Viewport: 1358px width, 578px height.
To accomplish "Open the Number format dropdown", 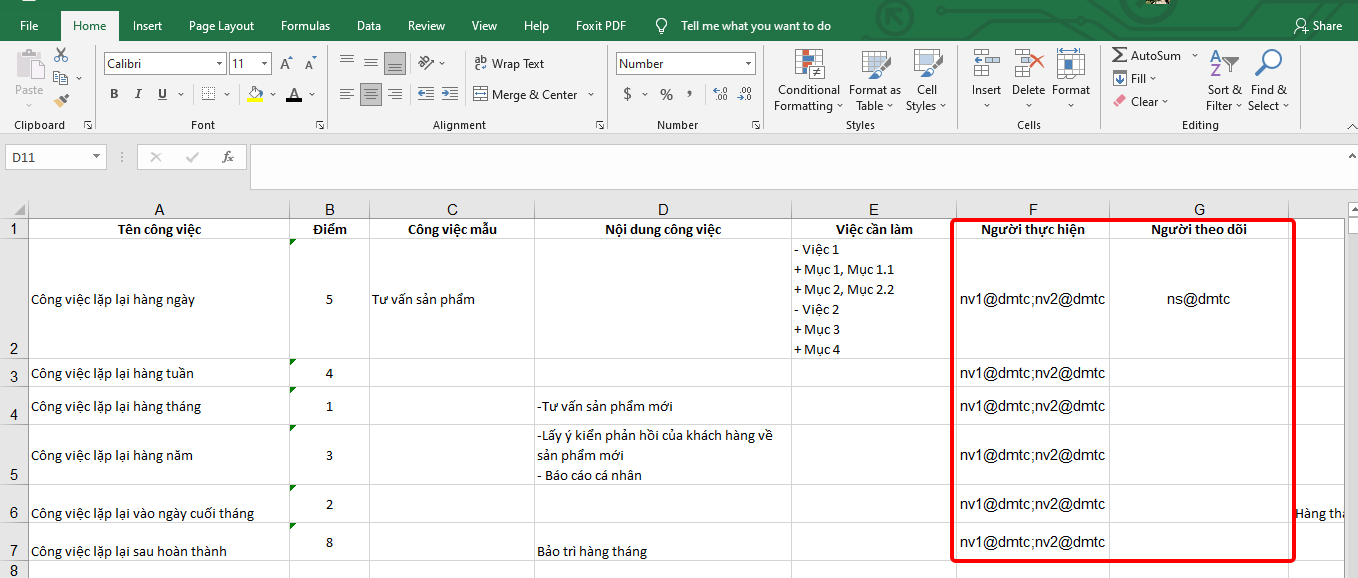I will (x=748, y=64).
